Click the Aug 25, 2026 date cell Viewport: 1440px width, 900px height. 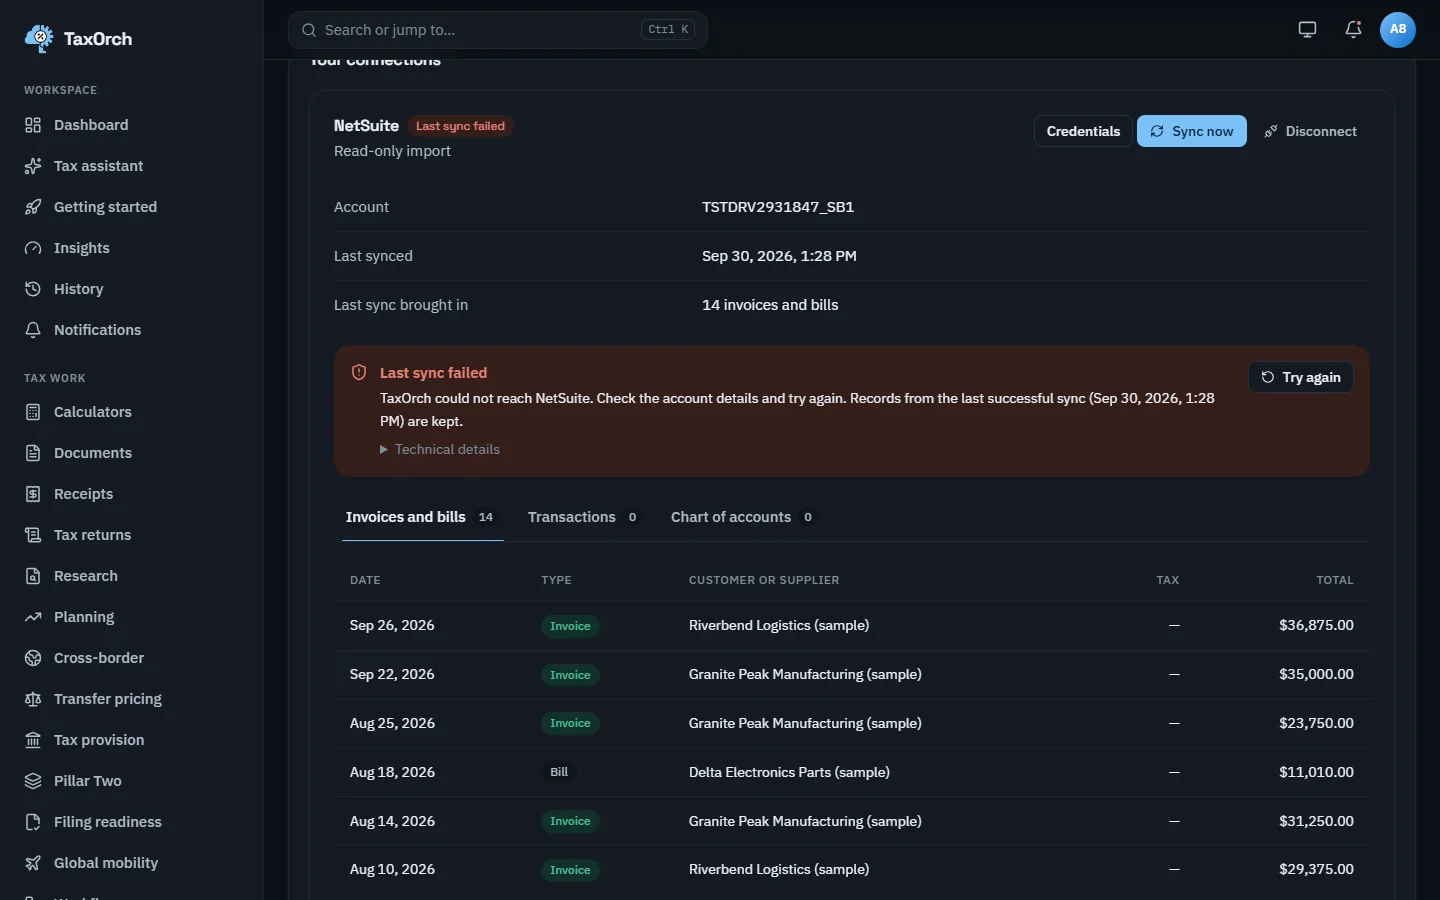point(392,723)
